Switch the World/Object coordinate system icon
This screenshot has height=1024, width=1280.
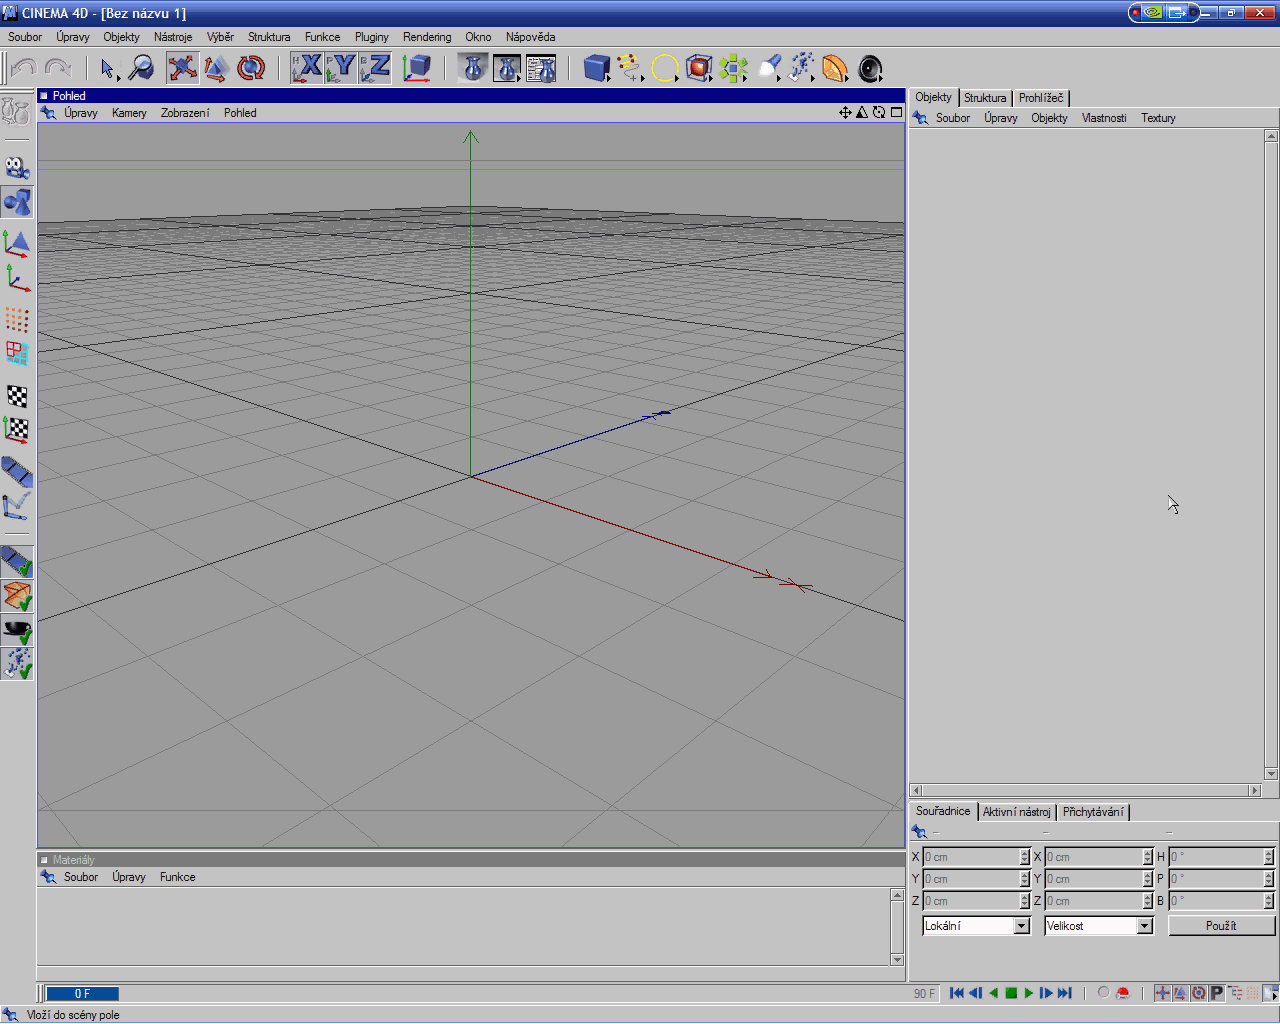point(417,68)
